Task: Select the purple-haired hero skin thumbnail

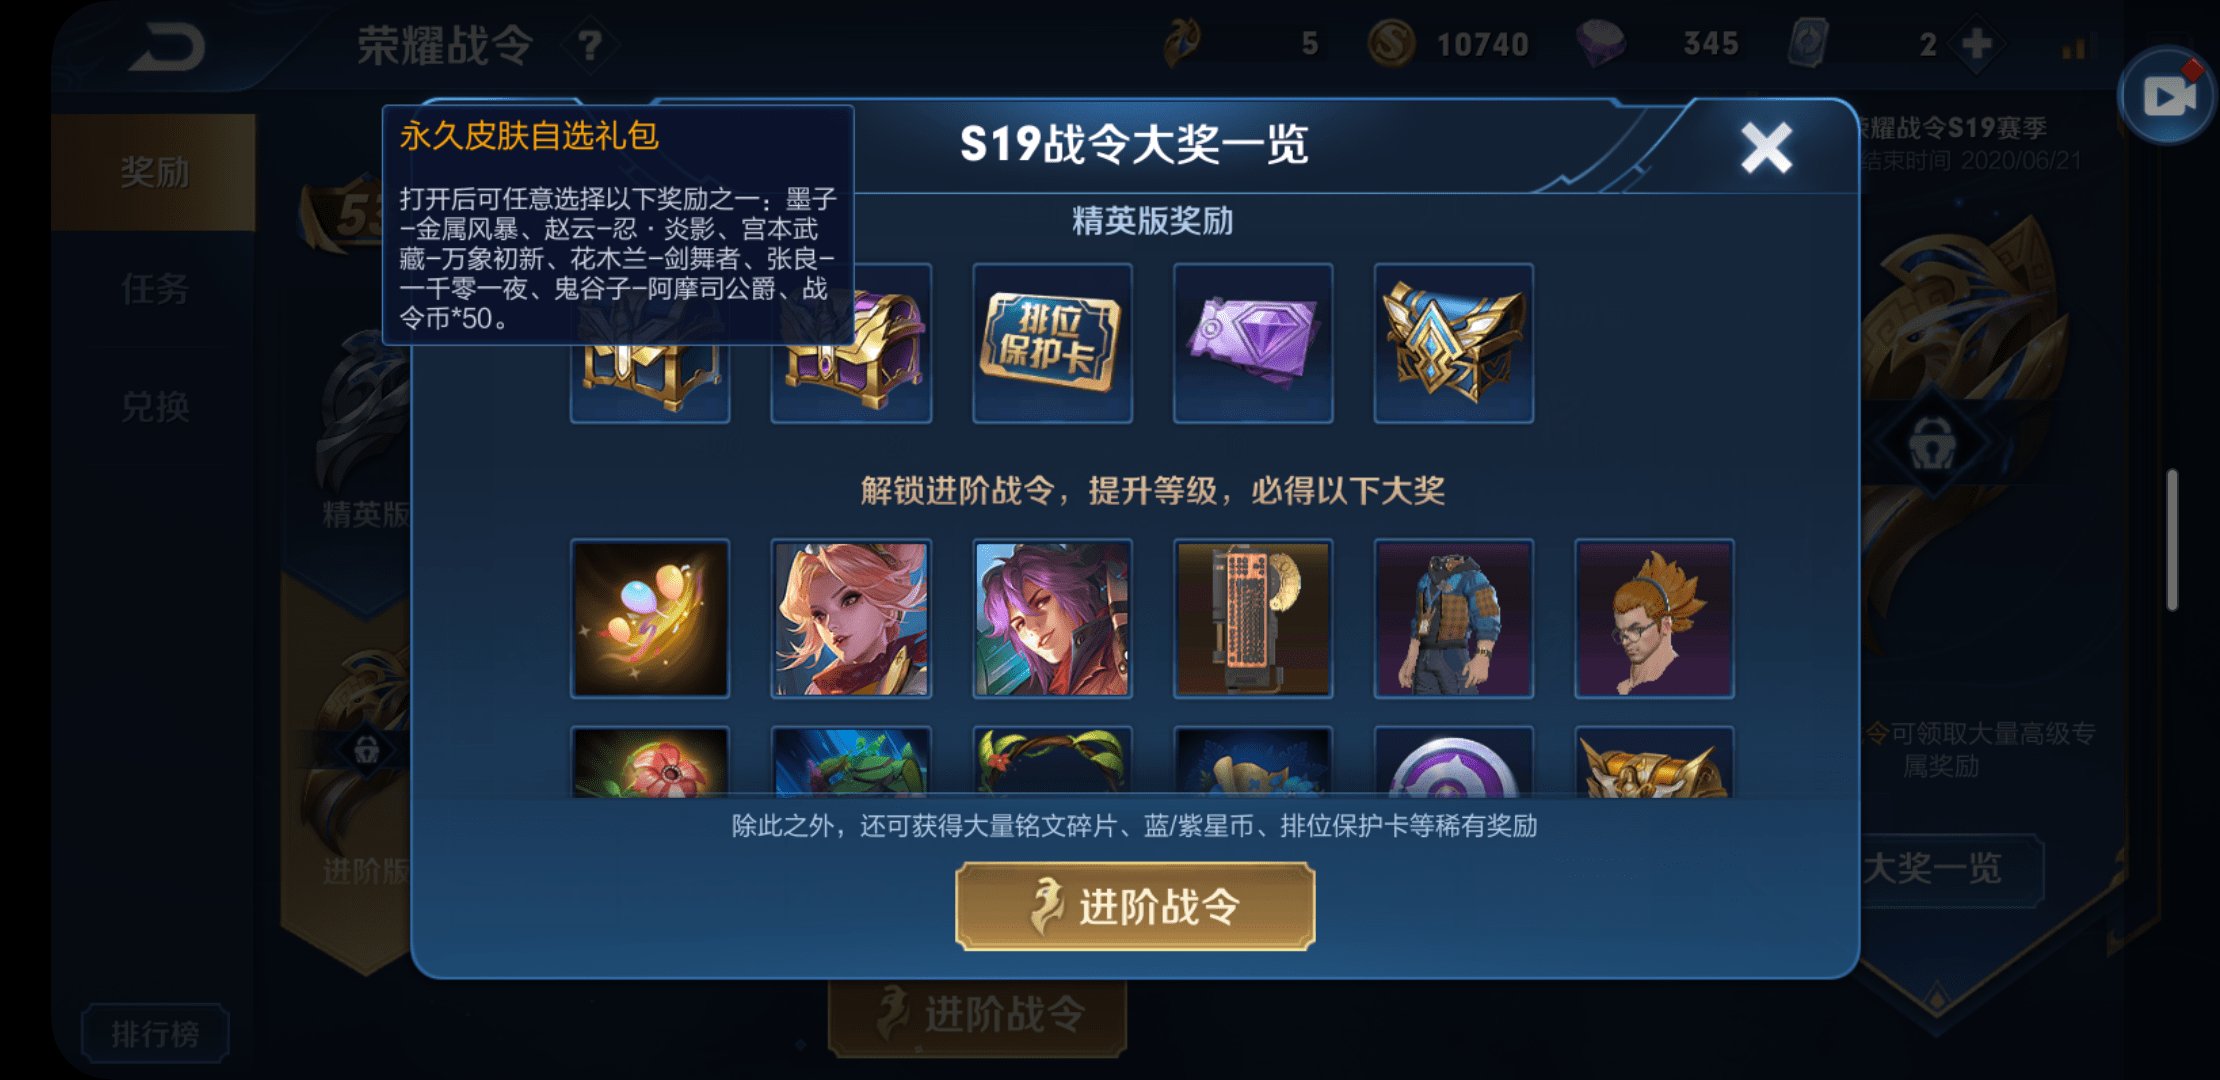Action: 1052,618
